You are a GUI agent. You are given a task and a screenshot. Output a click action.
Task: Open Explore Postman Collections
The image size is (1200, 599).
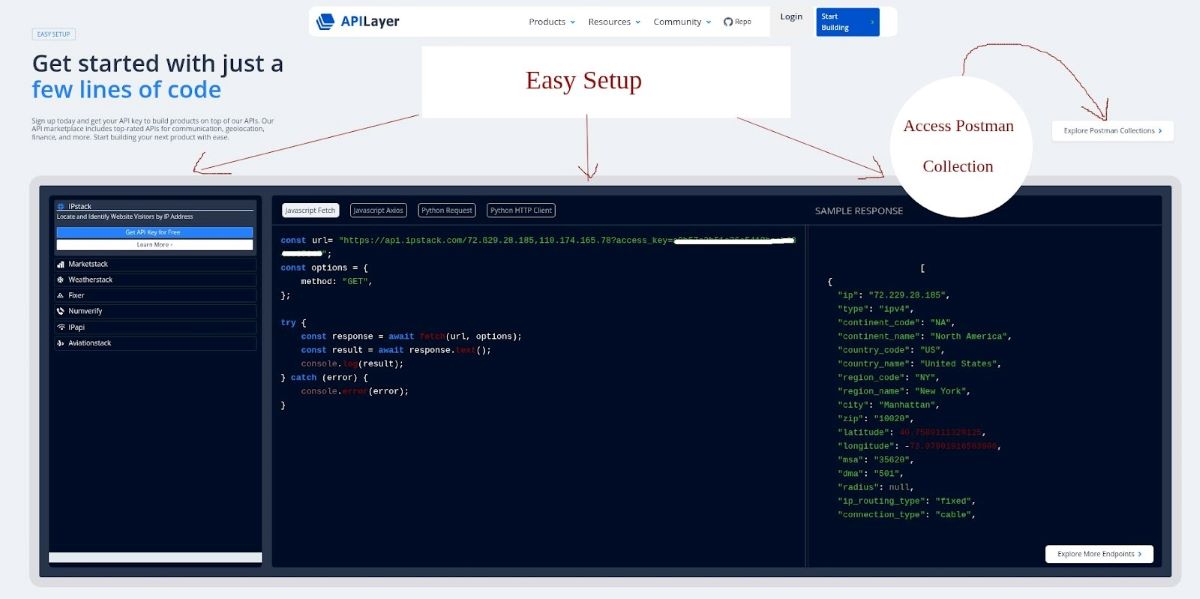click(x=1111, y=130)
